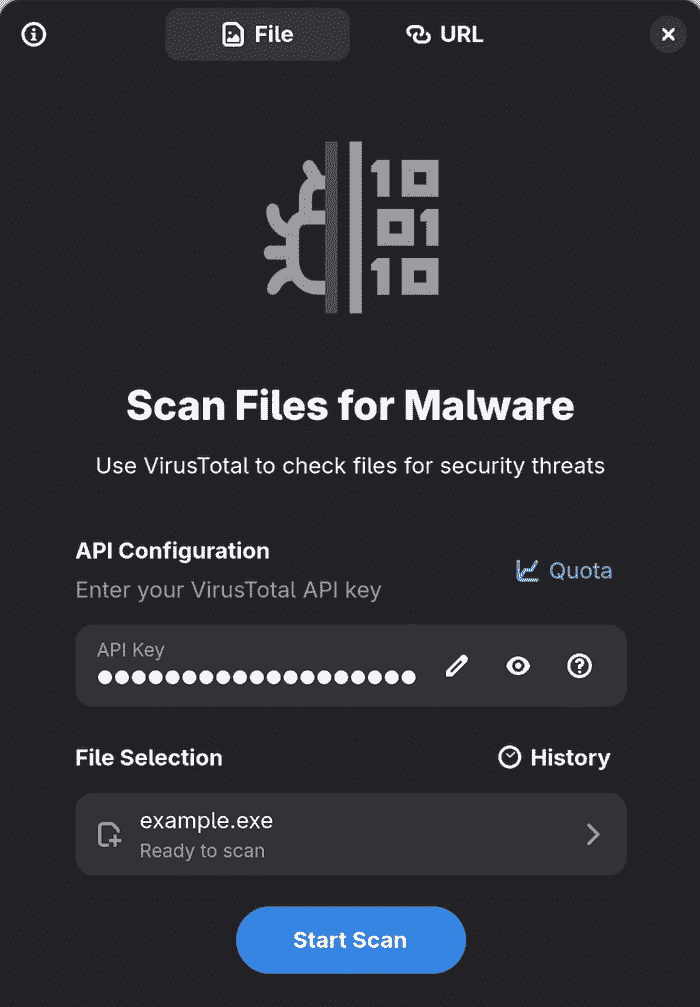Click the clock icon next to History
700x1007 pixels.
pyautogui.click(x=510, y=758)
